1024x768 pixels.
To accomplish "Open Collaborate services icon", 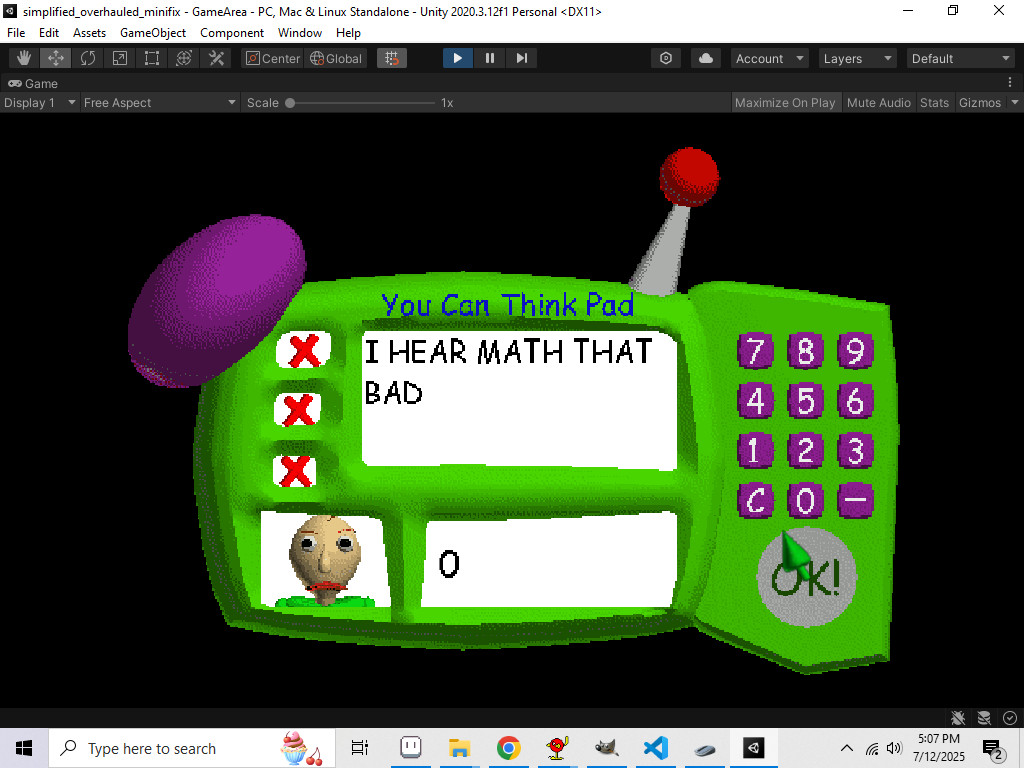I will [665, 58].
